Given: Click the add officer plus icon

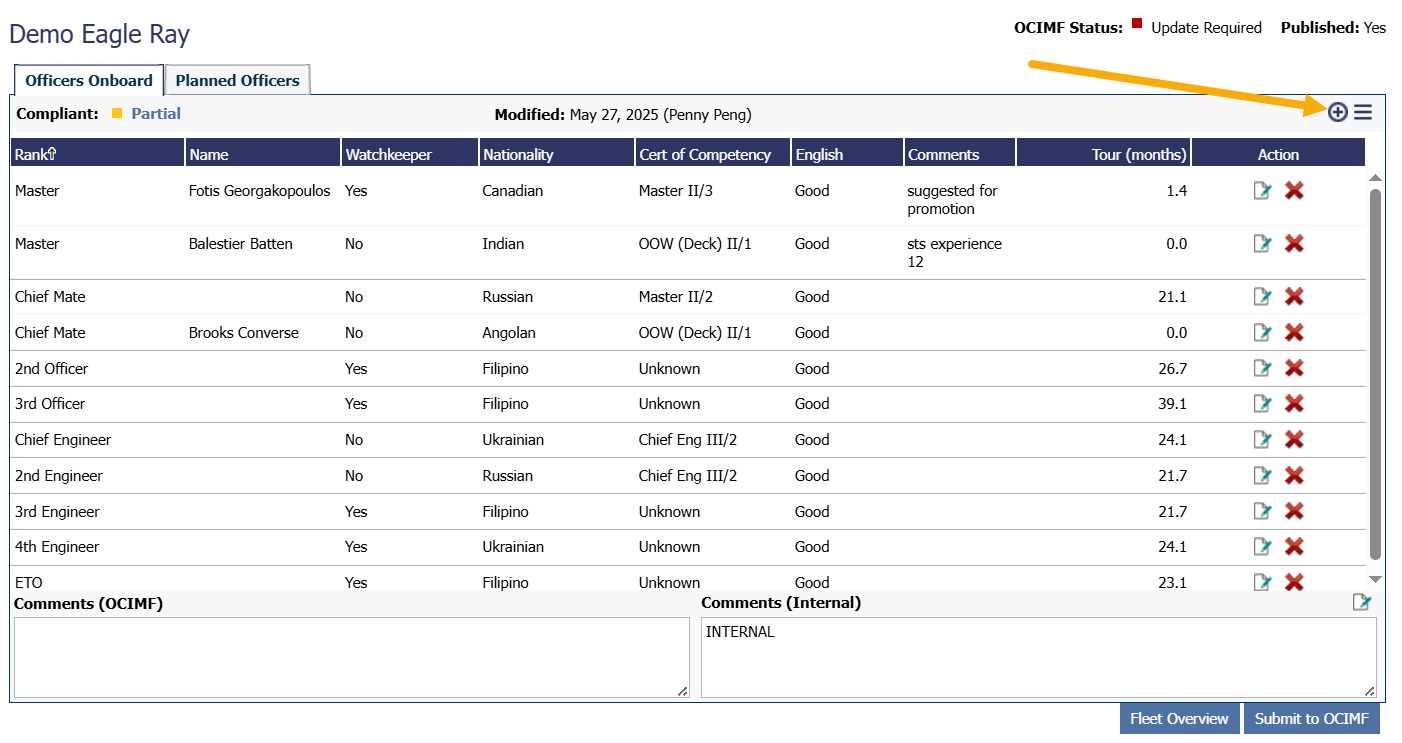Looking at the screenshot, I should pyautogui.click(x=1337, y=112).
